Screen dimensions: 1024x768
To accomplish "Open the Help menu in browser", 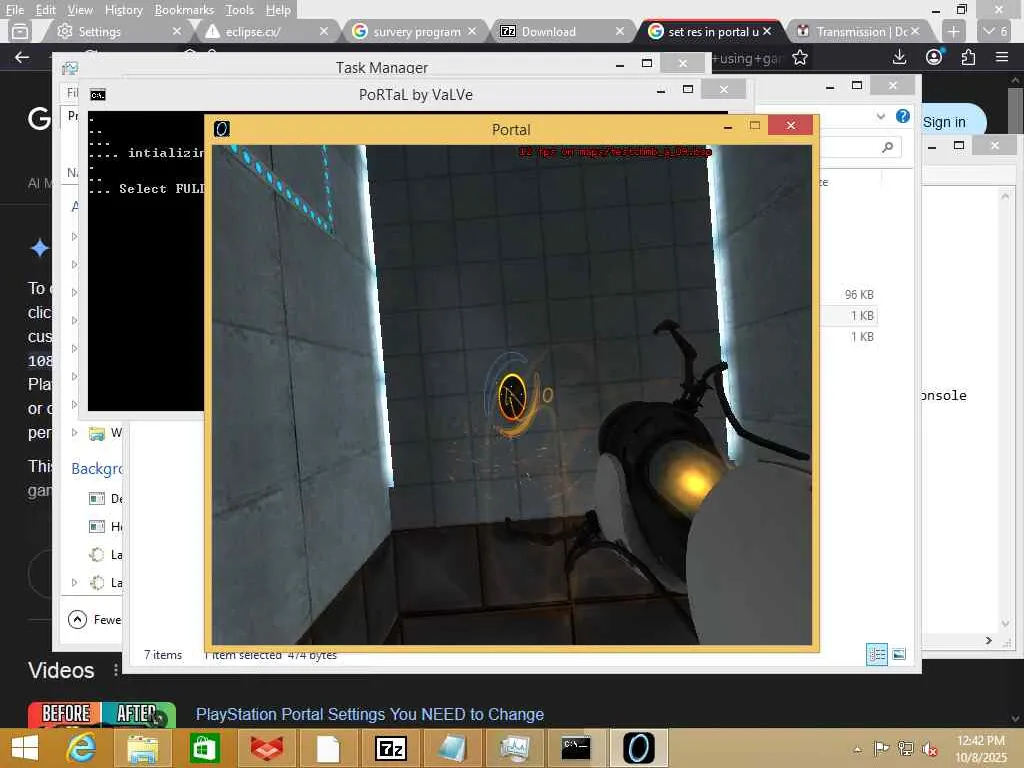I will tap(278, 10).
